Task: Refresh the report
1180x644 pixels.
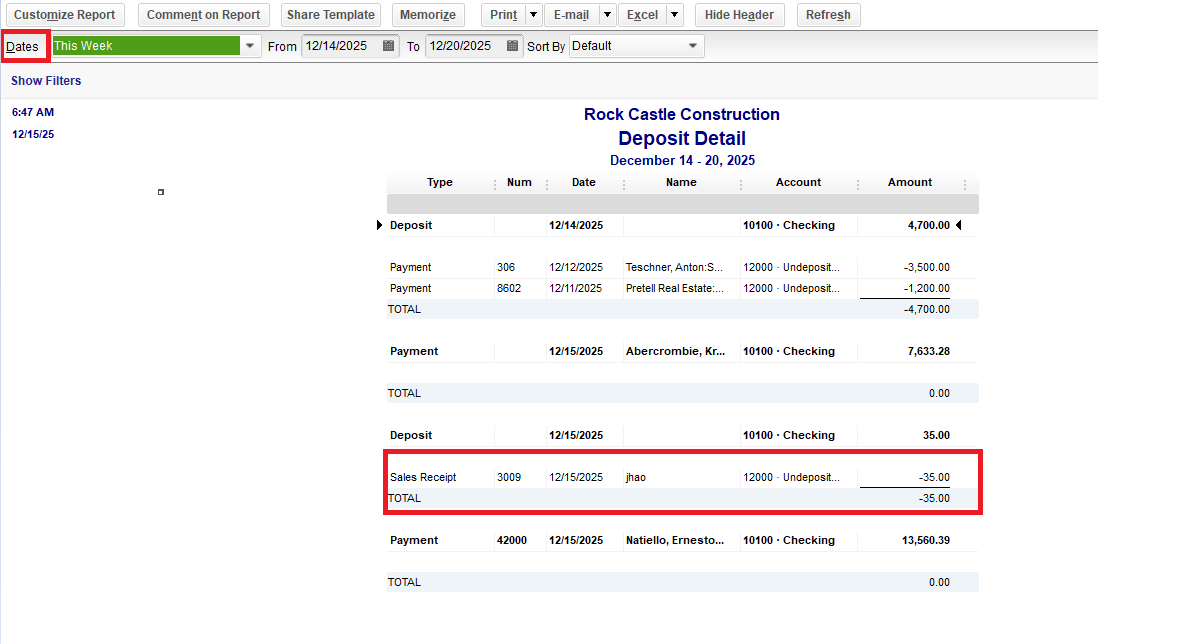Action: 828,15
